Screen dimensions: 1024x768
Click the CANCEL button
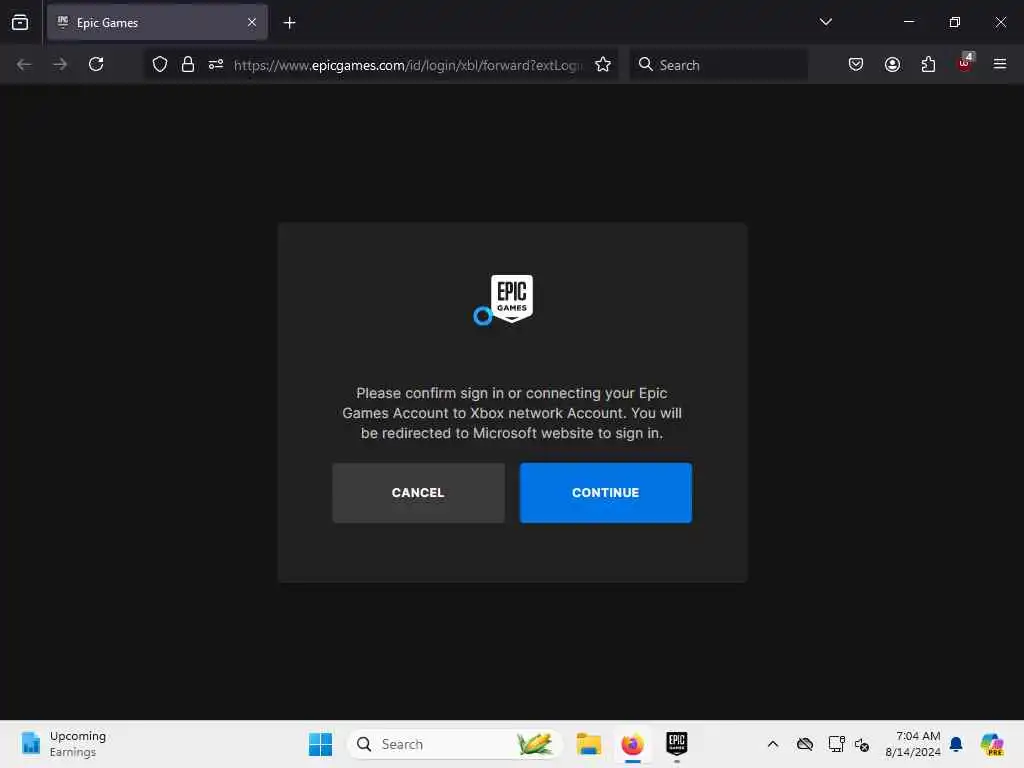(x=418, y=492)
